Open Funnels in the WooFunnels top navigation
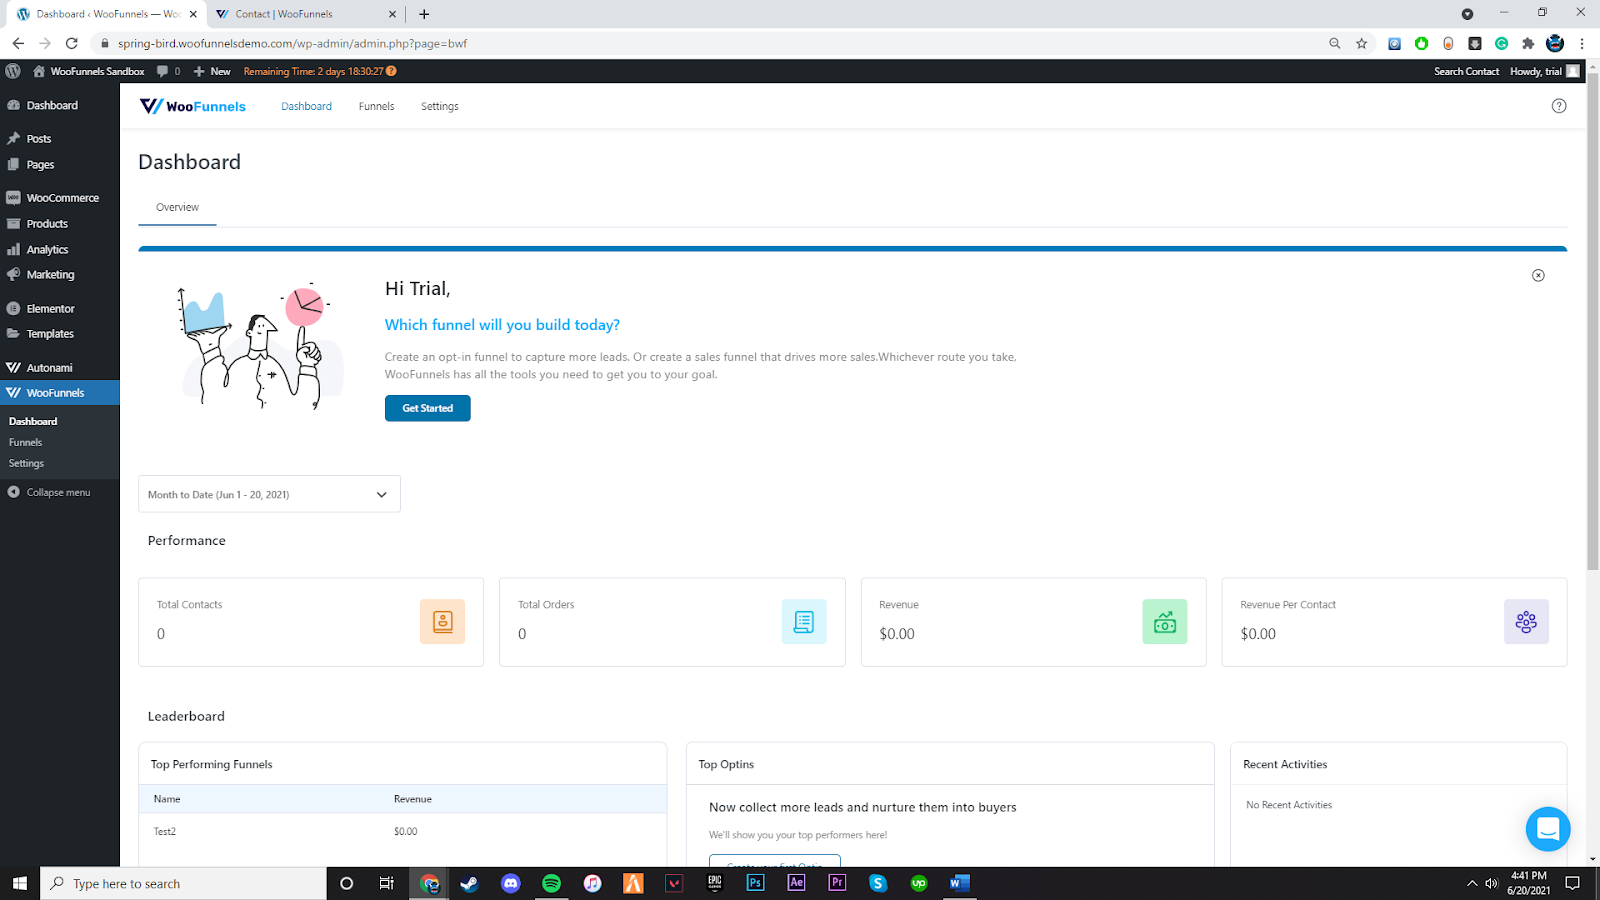 [376, 106]
